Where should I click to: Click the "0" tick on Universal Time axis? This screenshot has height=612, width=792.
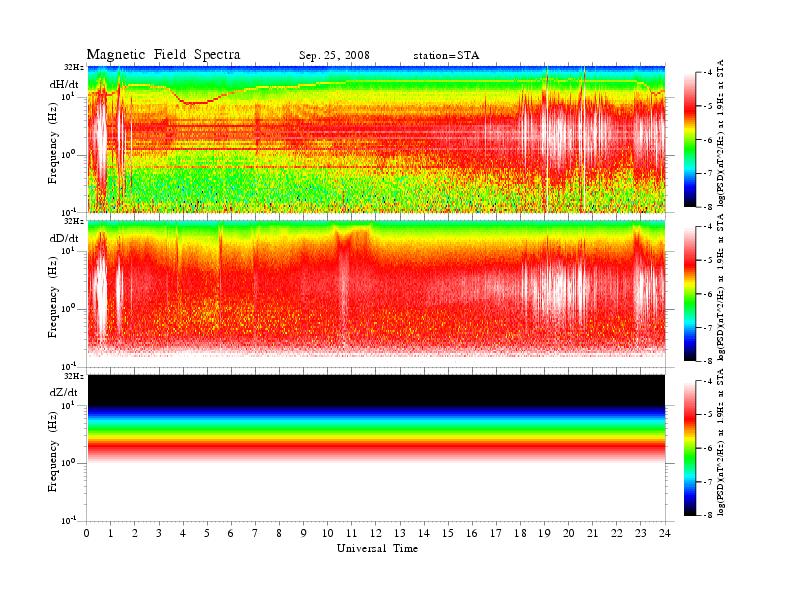[x=86, y=533]
